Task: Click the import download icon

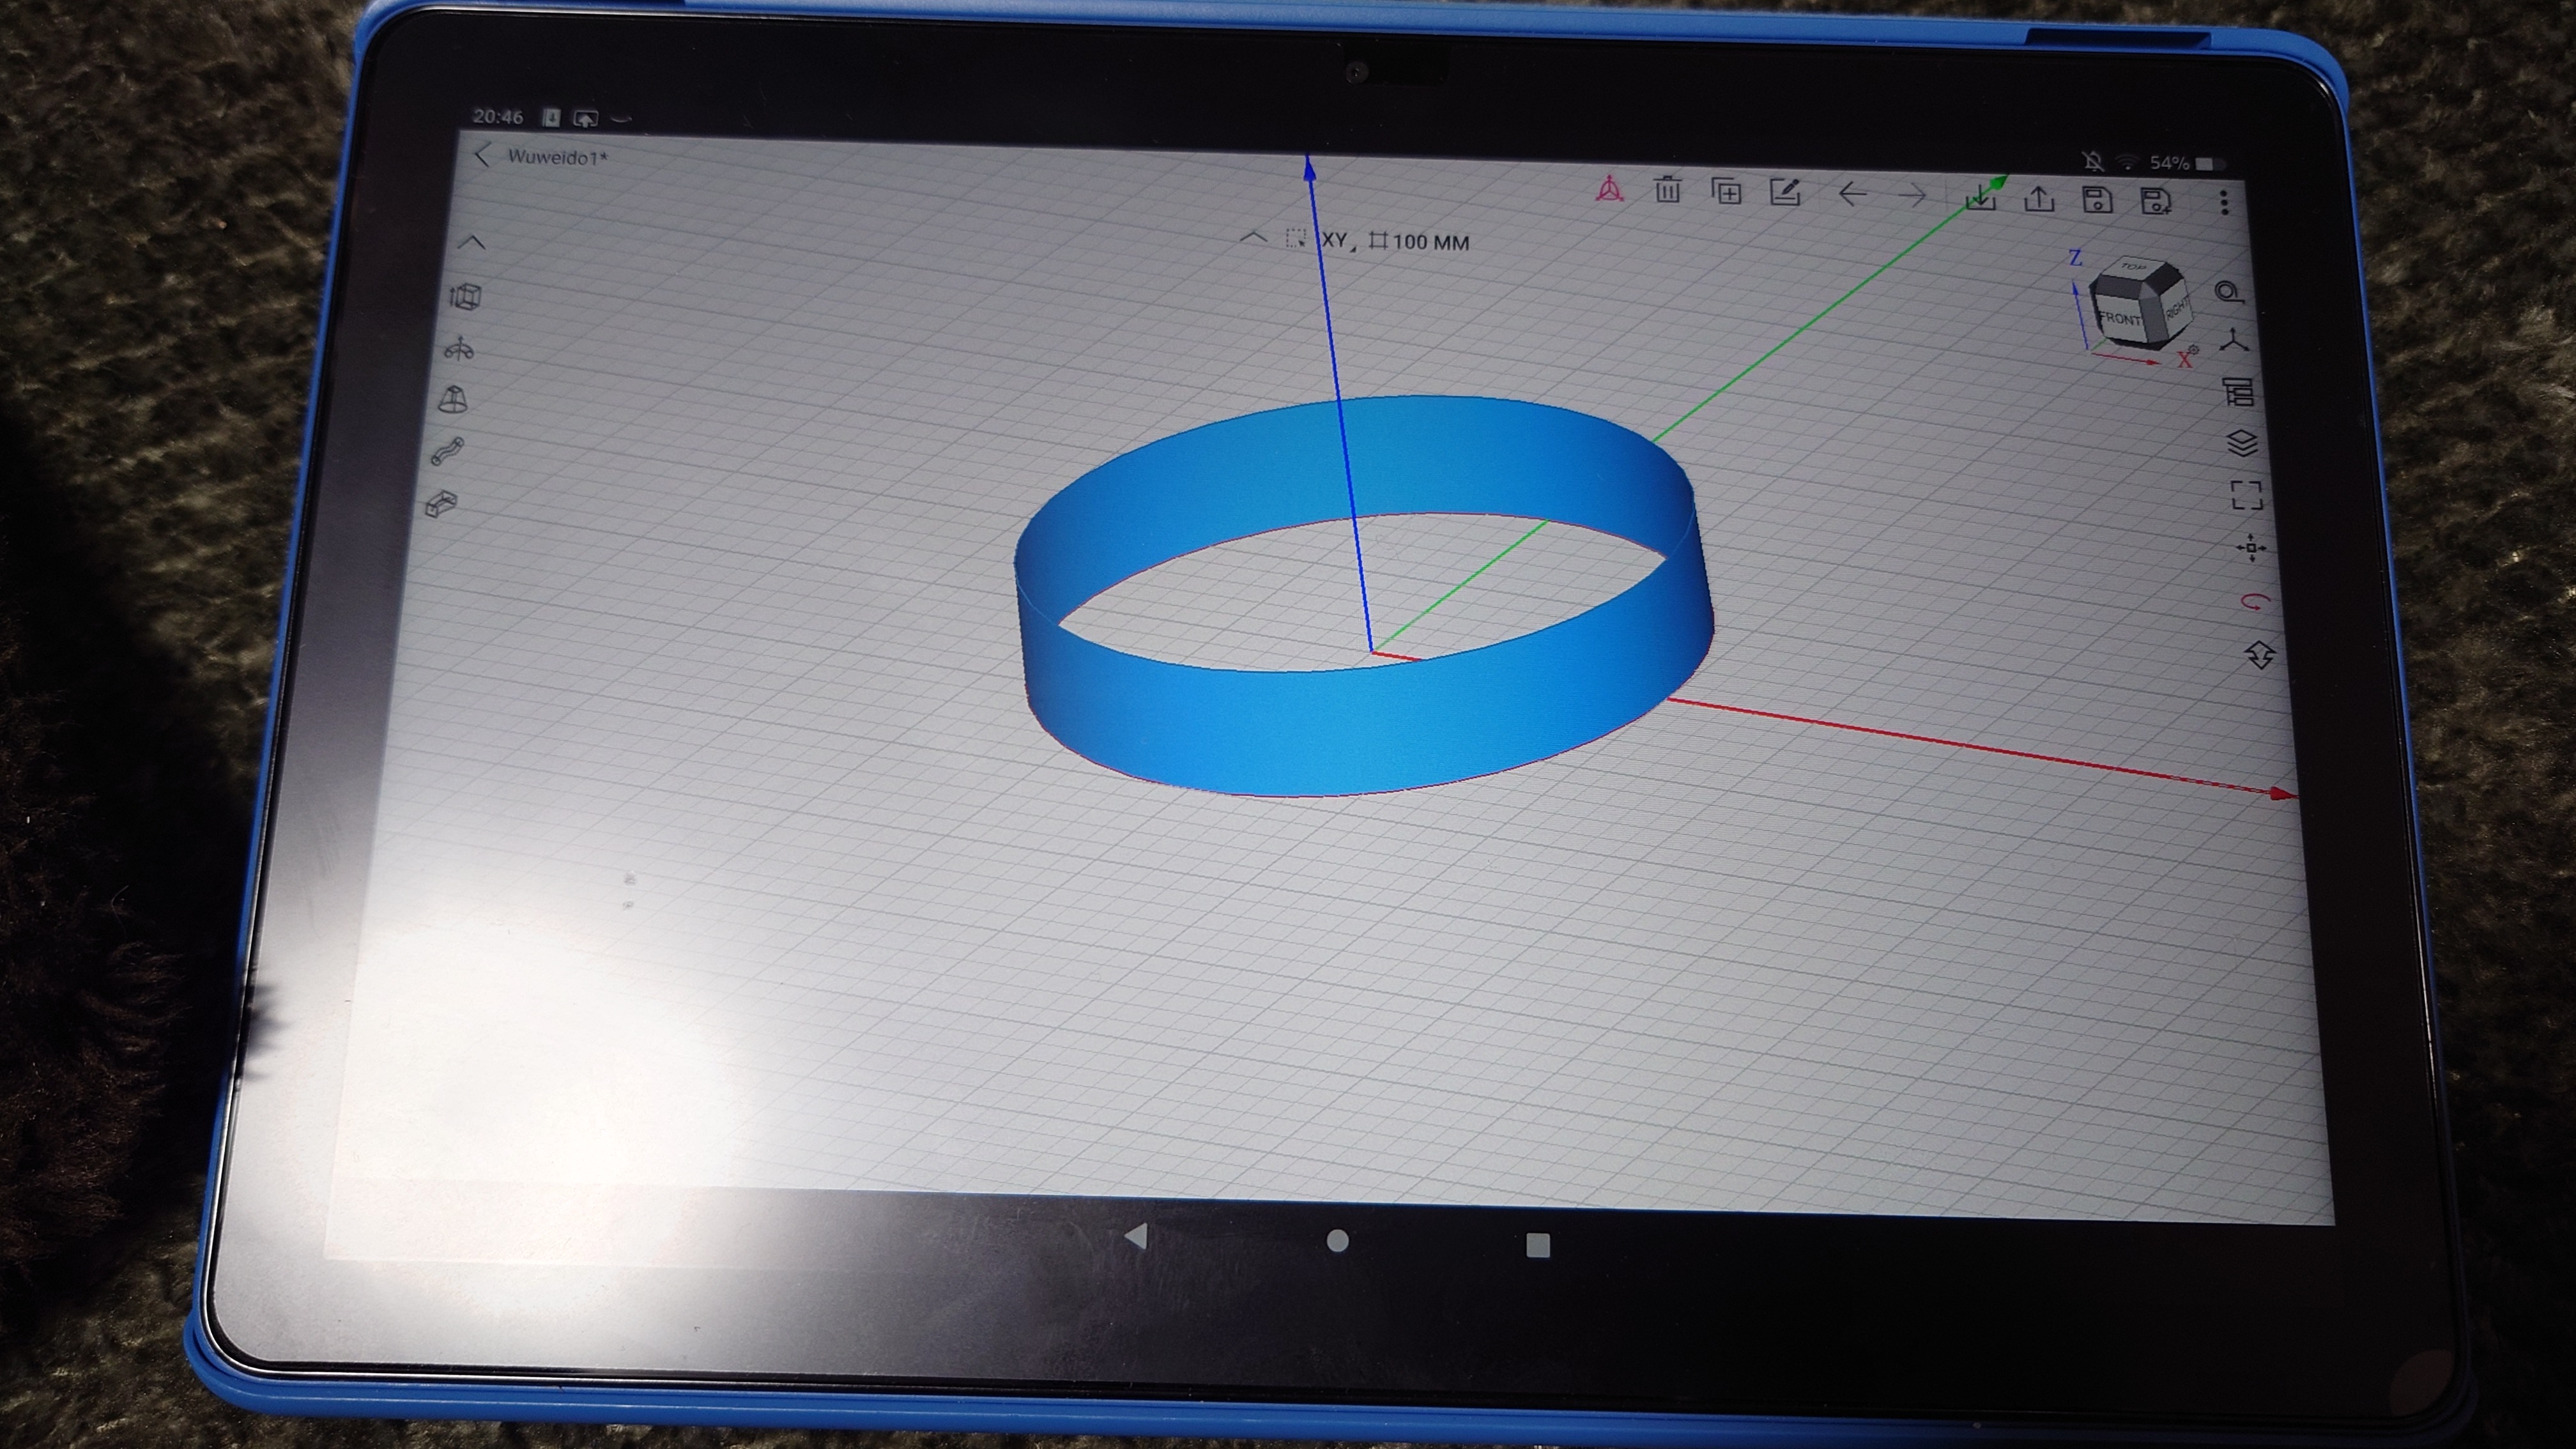Action: tap(1980, 197)
